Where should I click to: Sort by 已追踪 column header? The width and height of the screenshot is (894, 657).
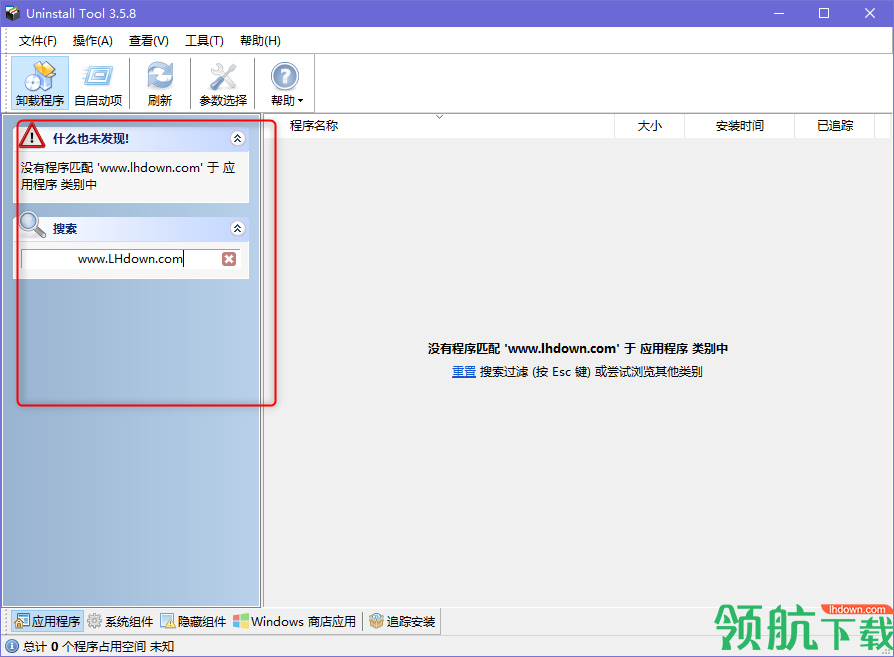pos(835,125)
